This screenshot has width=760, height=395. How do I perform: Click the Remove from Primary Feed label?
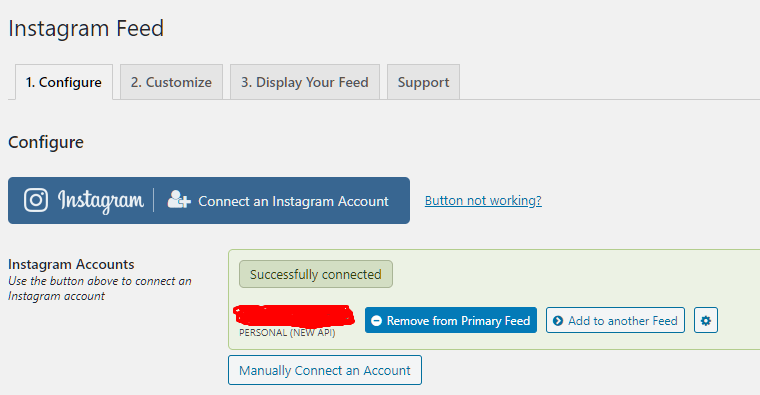(458, 321)
